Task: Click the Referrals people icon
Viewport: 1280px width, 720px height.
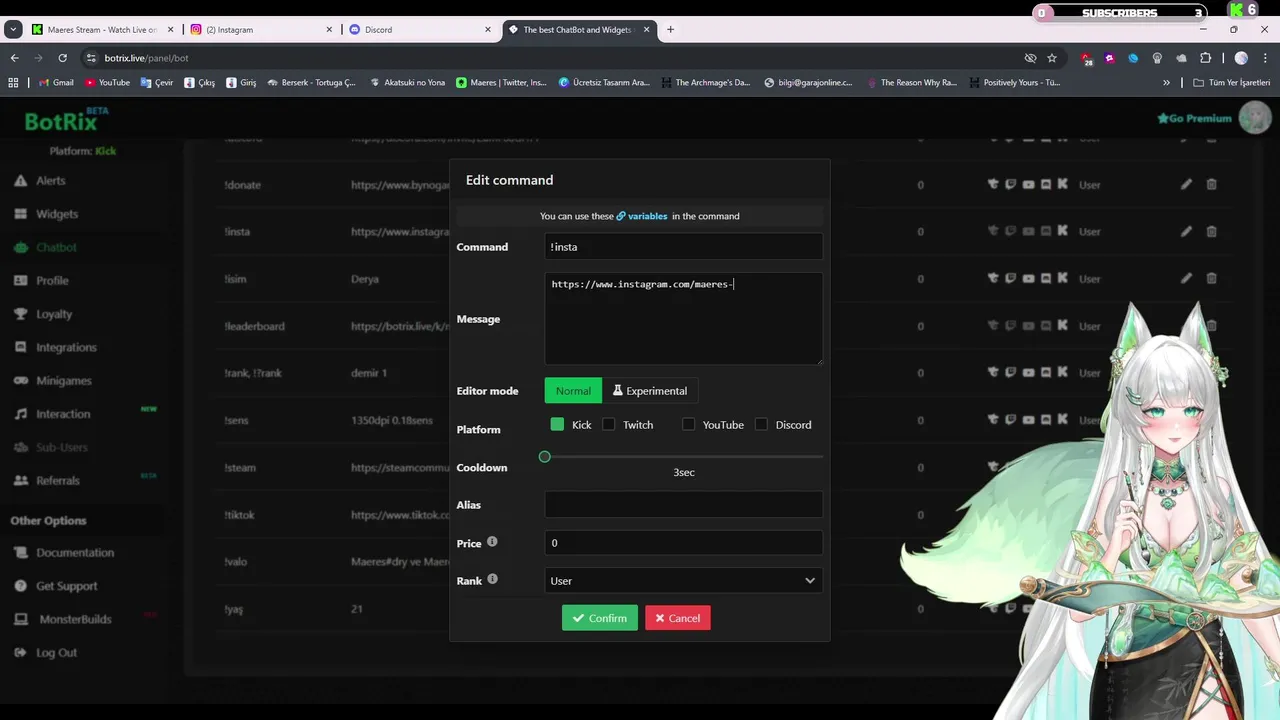Action: (x=20, y=481)
